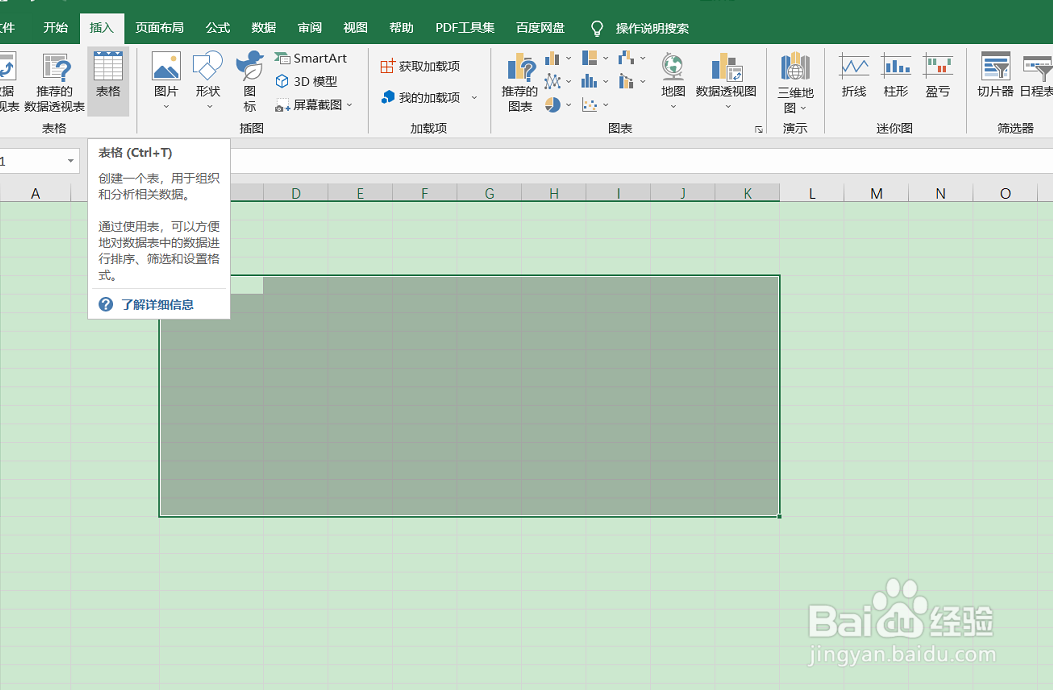Open the PDF工具集 tab

click(465, 28)
